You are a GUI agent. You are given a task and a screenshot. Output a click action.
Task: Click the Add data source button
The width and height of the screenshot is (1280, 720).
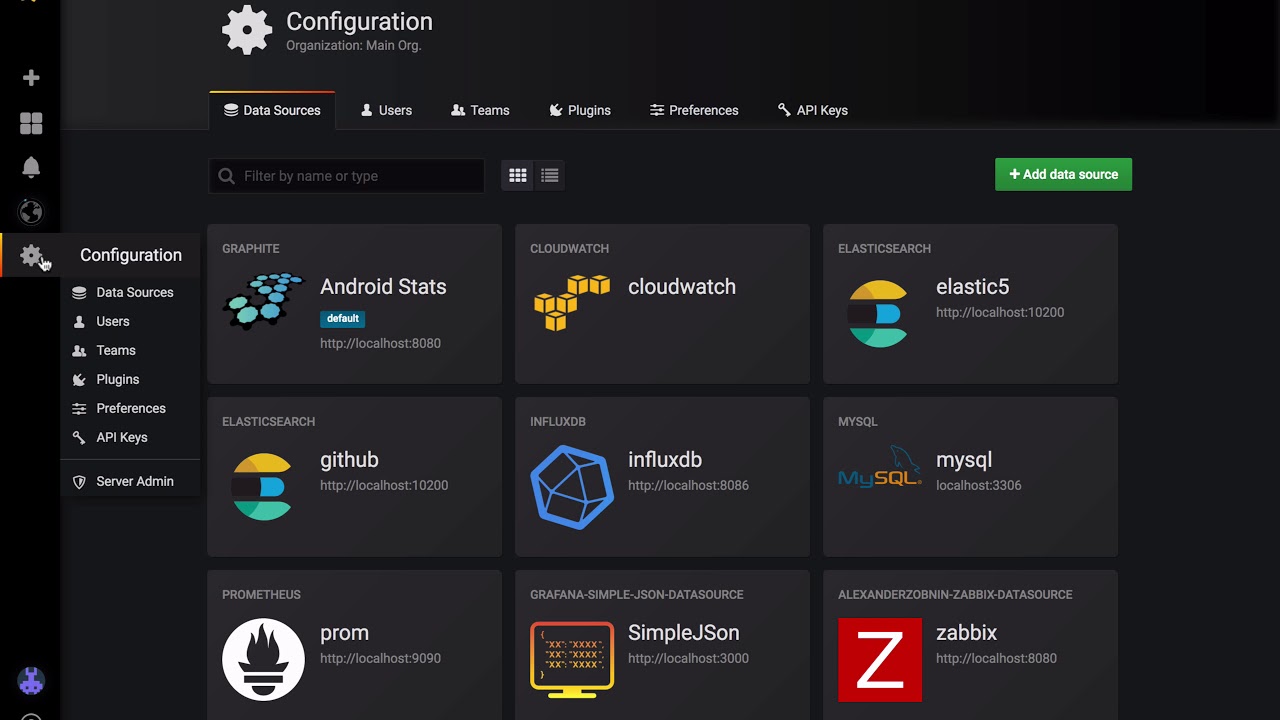[x=1063, y=174]
